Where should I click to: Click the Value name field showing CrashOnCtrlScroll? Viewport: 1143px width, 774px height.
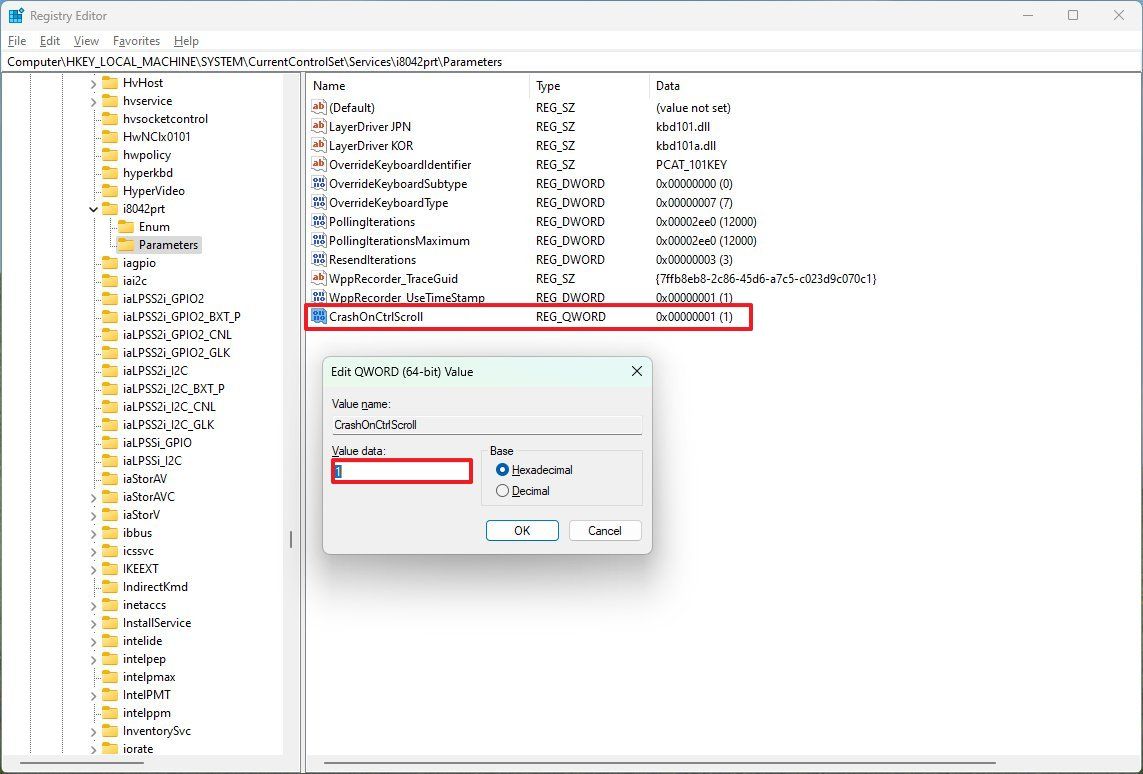point(487,425)
